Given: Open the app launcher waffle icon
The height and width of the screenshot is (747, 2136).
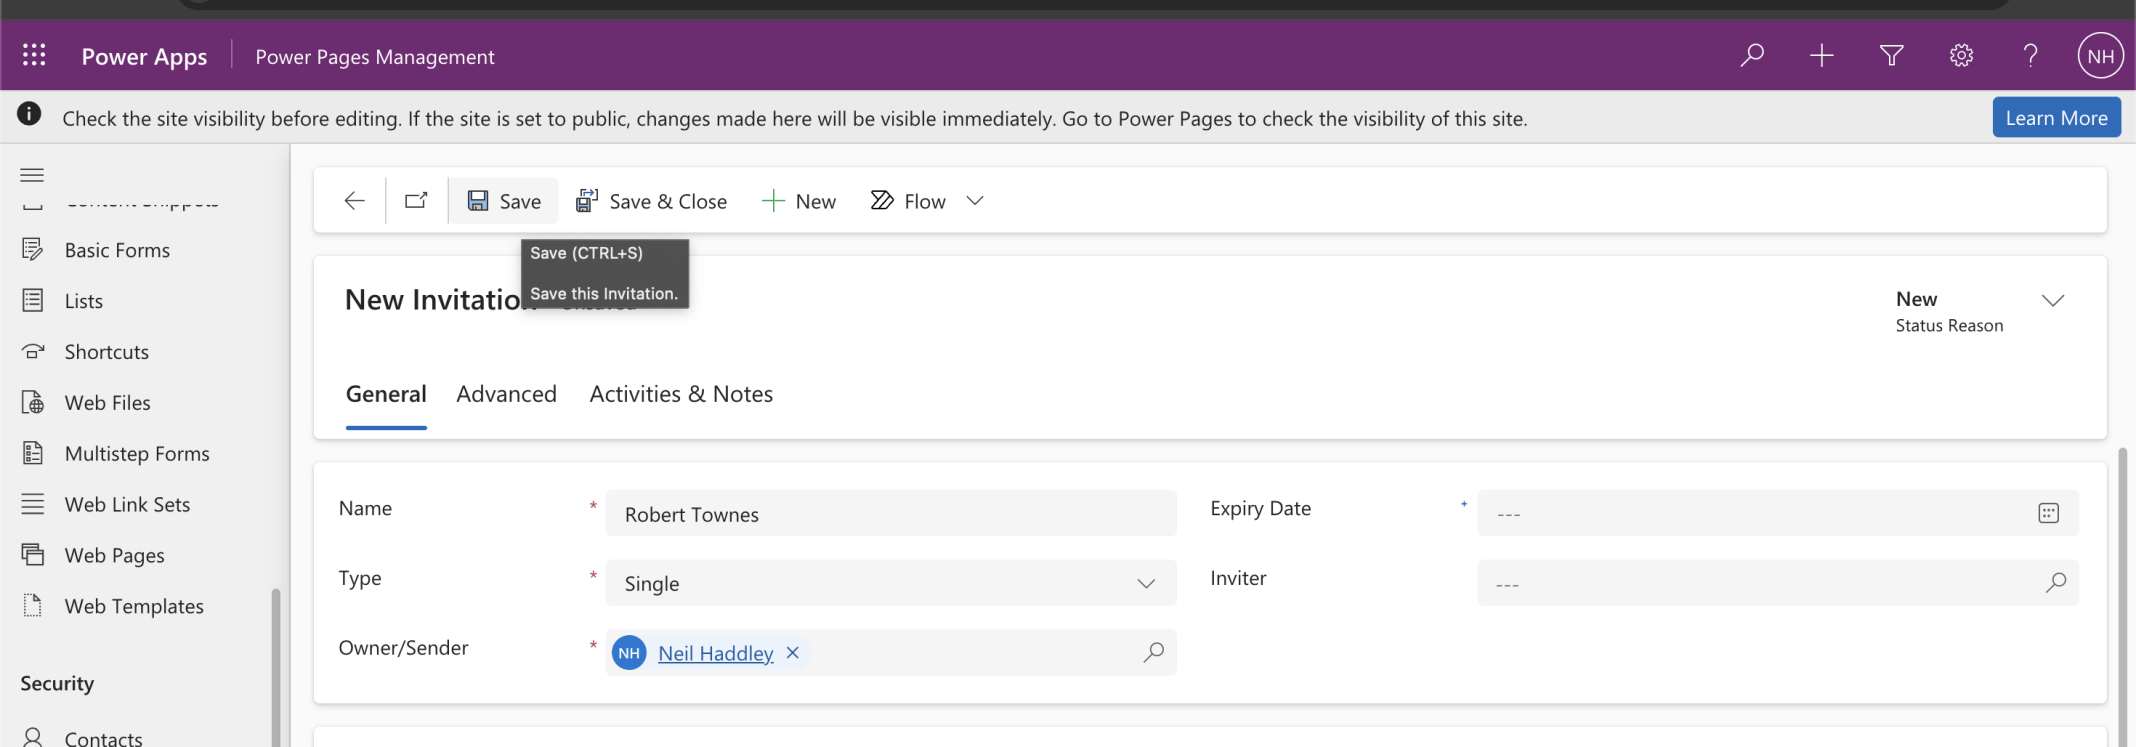Looking at the screenshot, I should pos(34,56).
